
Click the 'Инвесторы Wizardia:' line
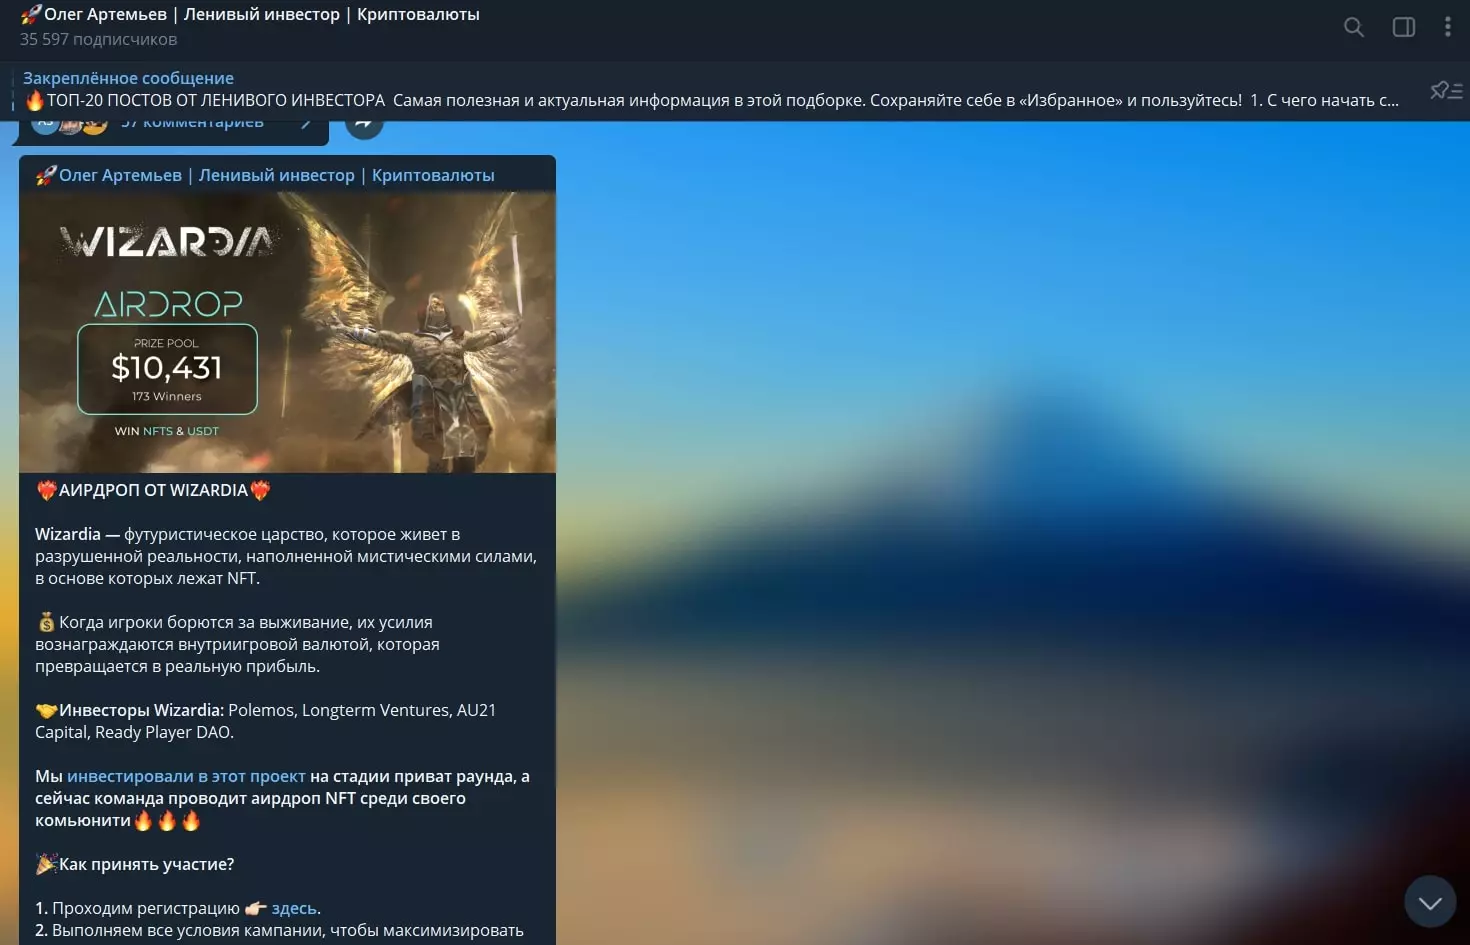click(266, 721)
